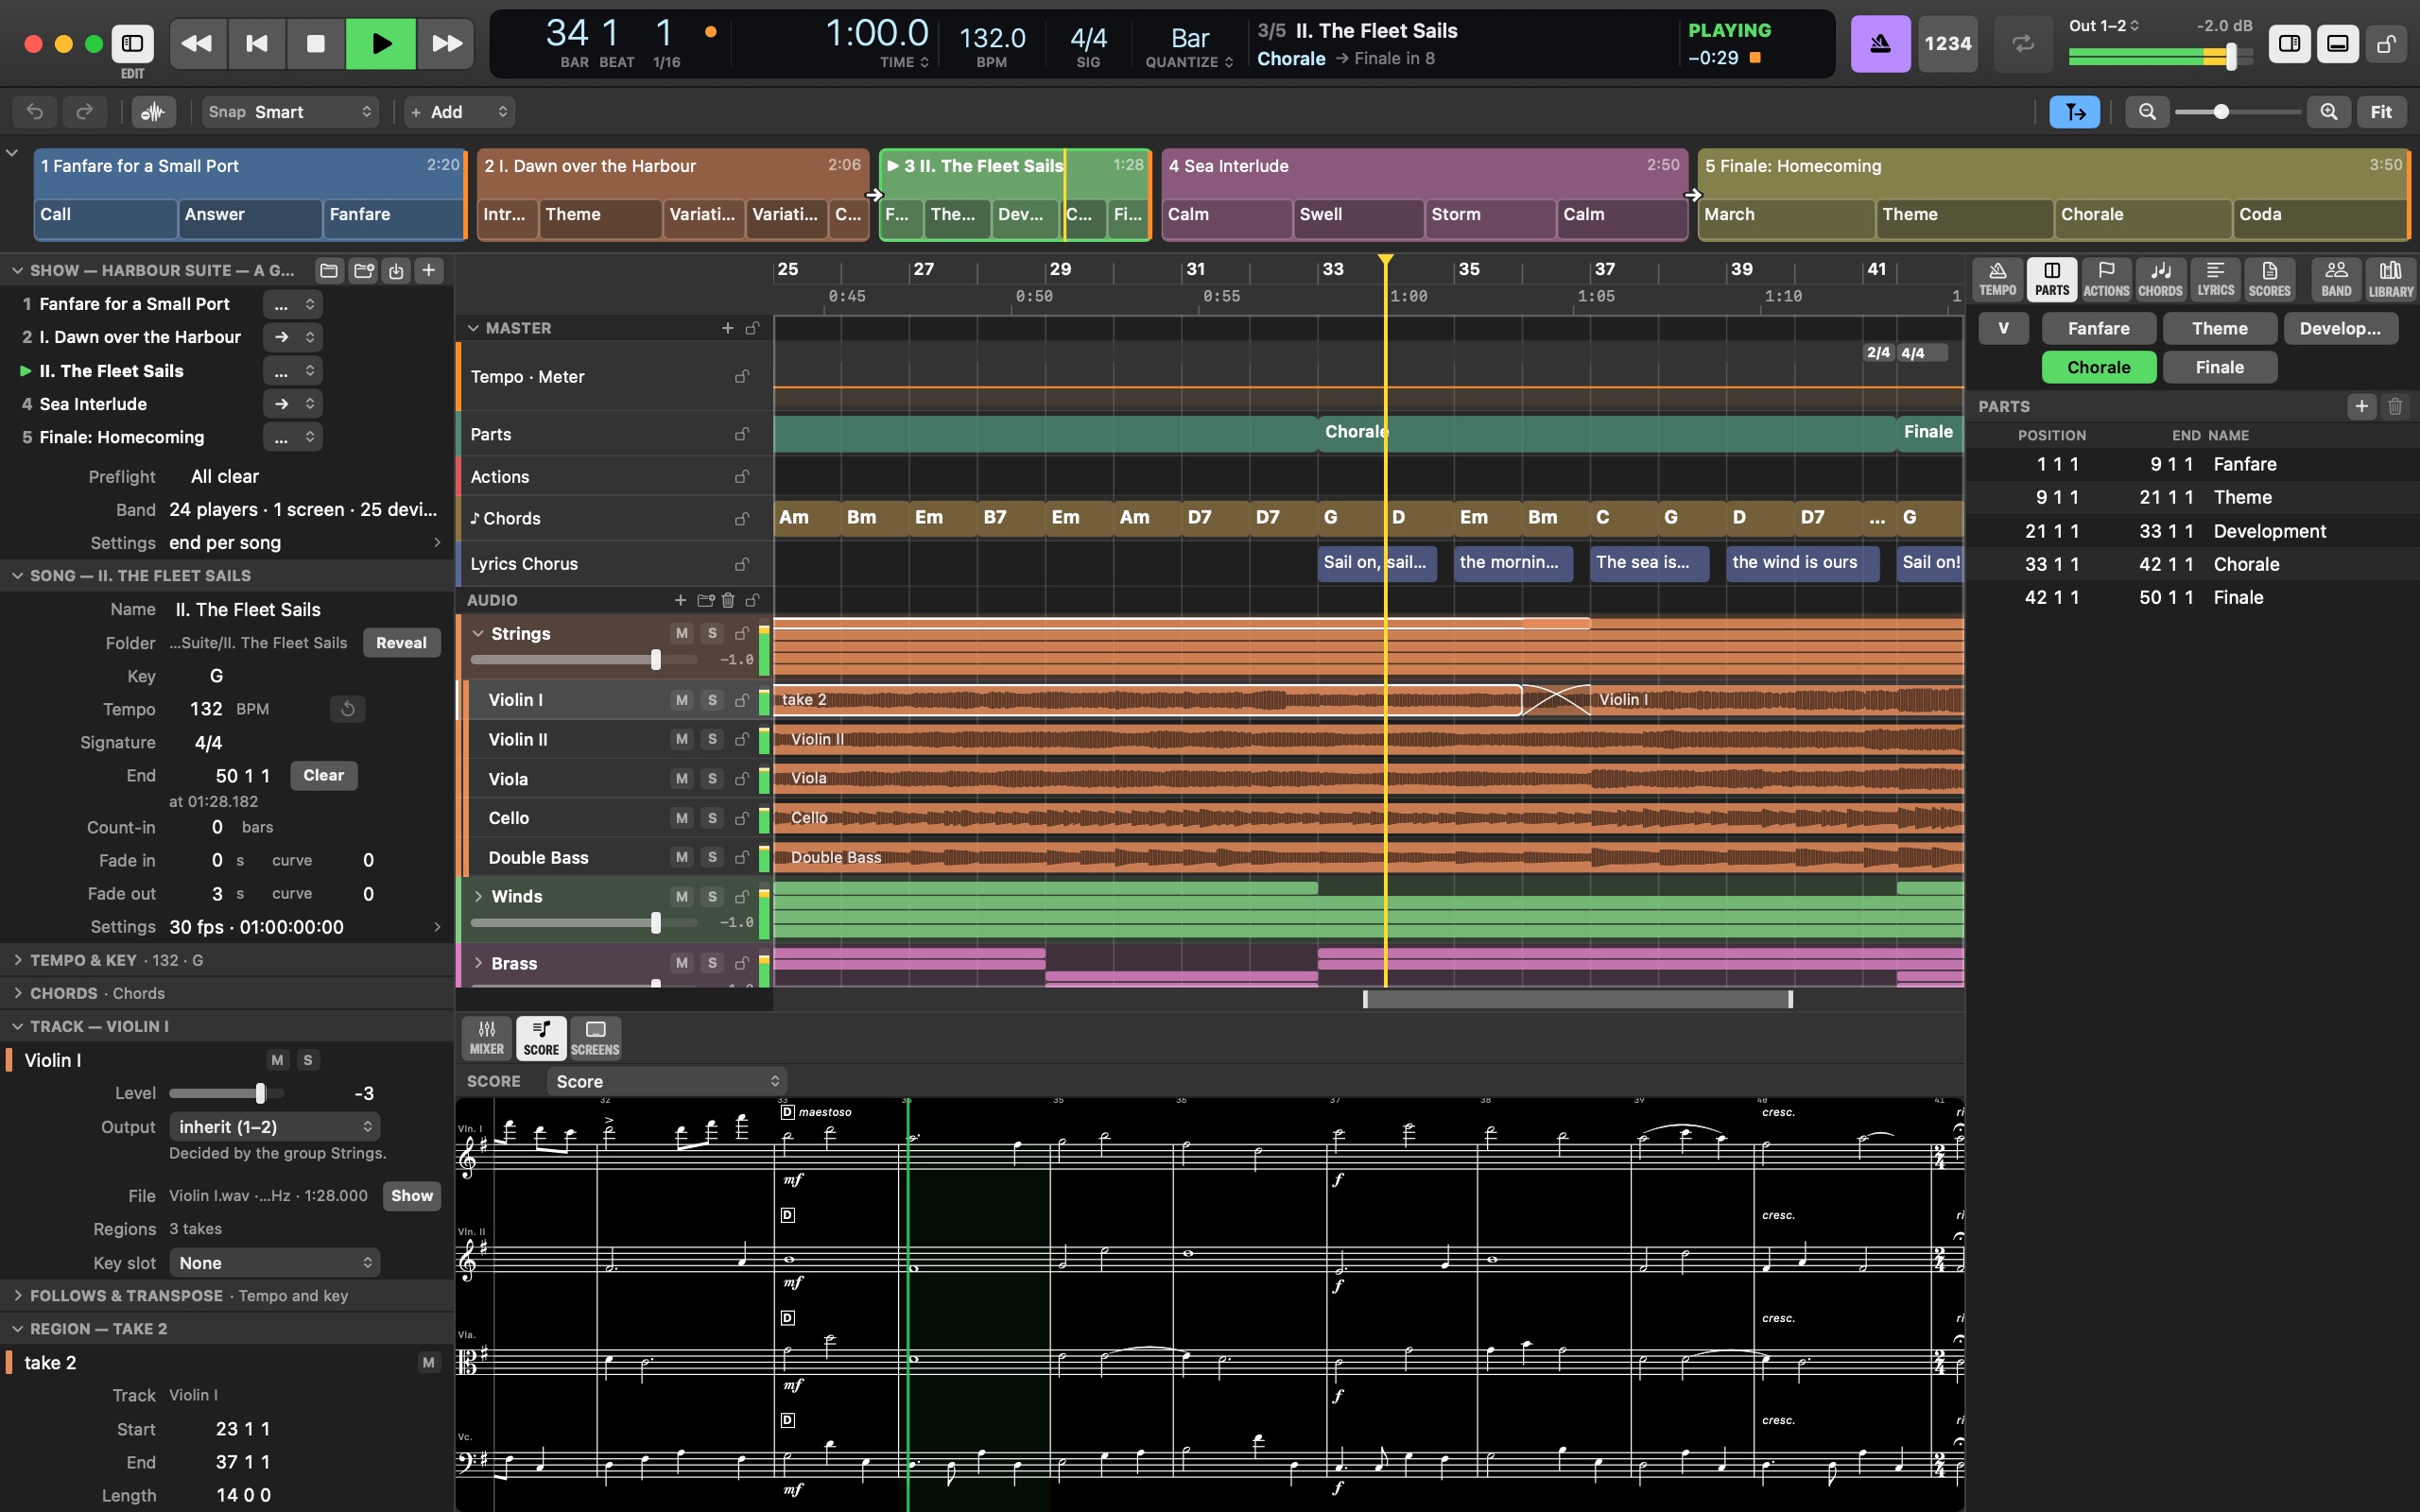The width and height of the screenshot is (2420, 1512).
Task: Click the metronome button in top bar
Action: (x=1880, y=43)
